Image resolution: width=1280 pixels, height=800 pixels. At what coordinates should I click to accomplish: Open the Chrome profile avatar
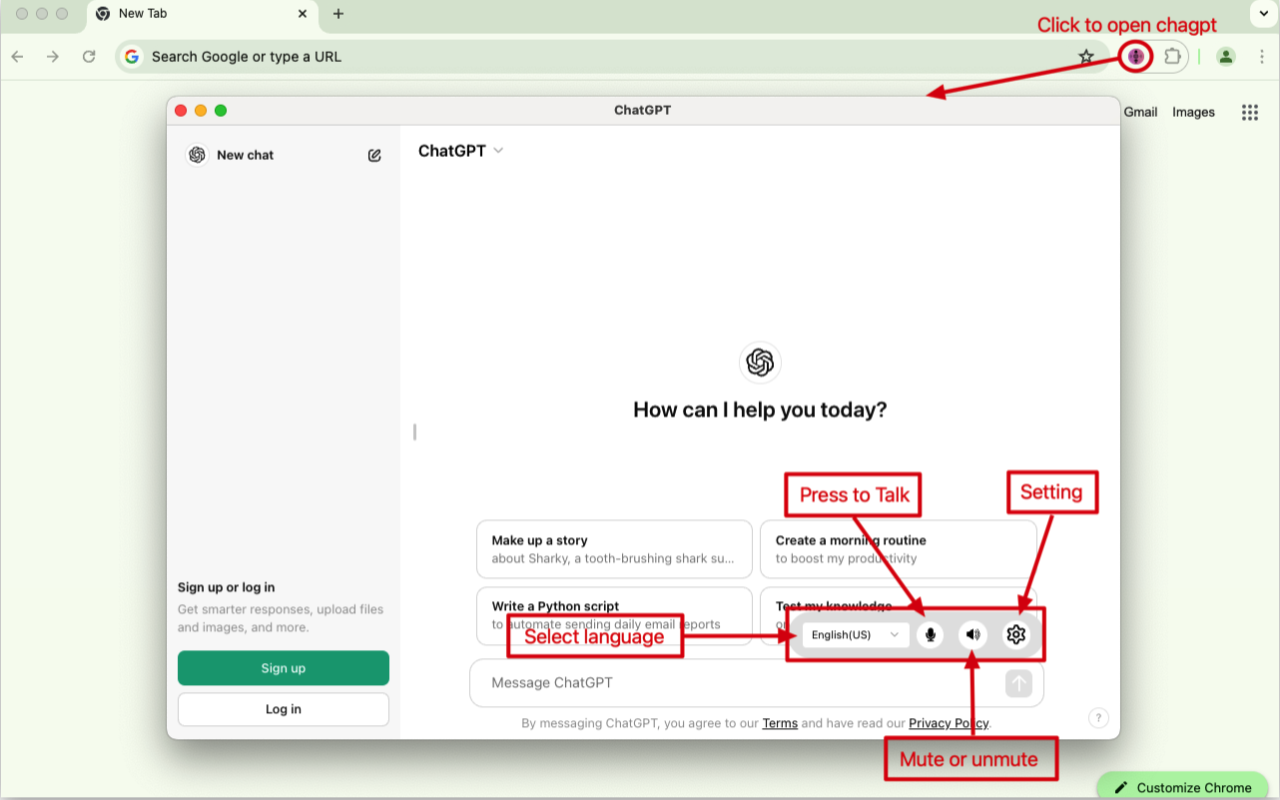[1226, 57]
